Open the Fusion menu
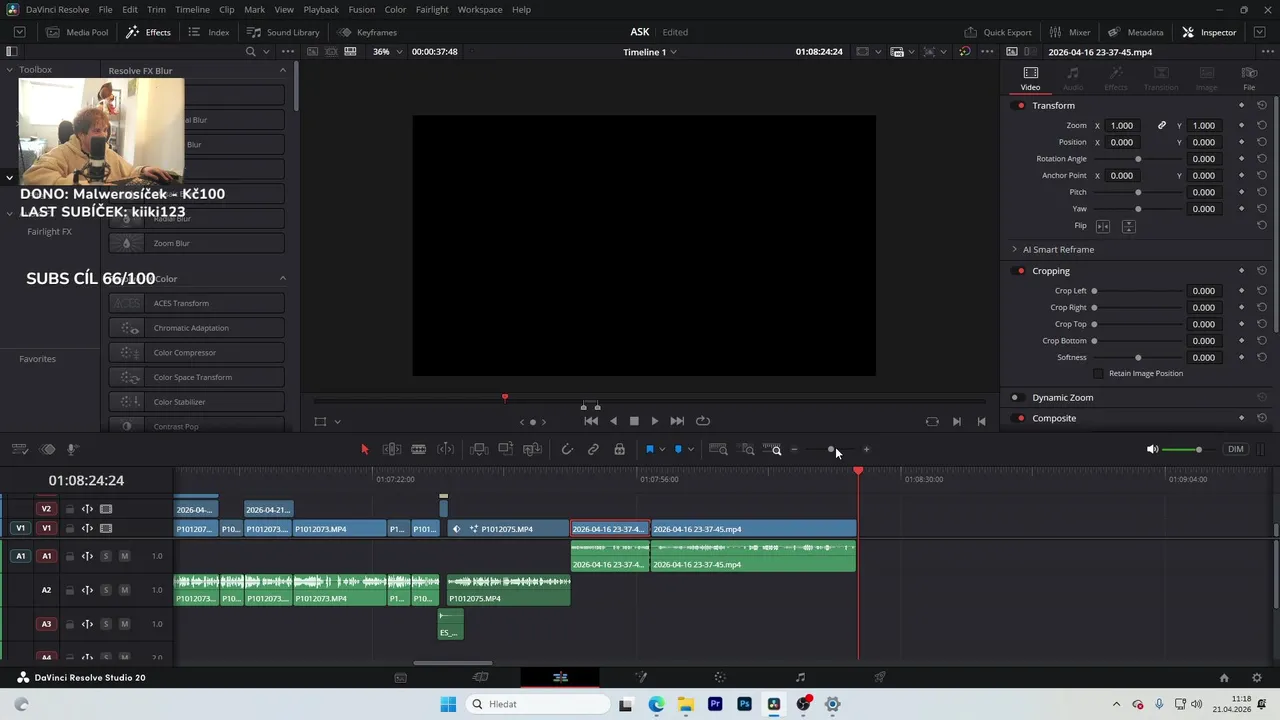 [362, 9]
